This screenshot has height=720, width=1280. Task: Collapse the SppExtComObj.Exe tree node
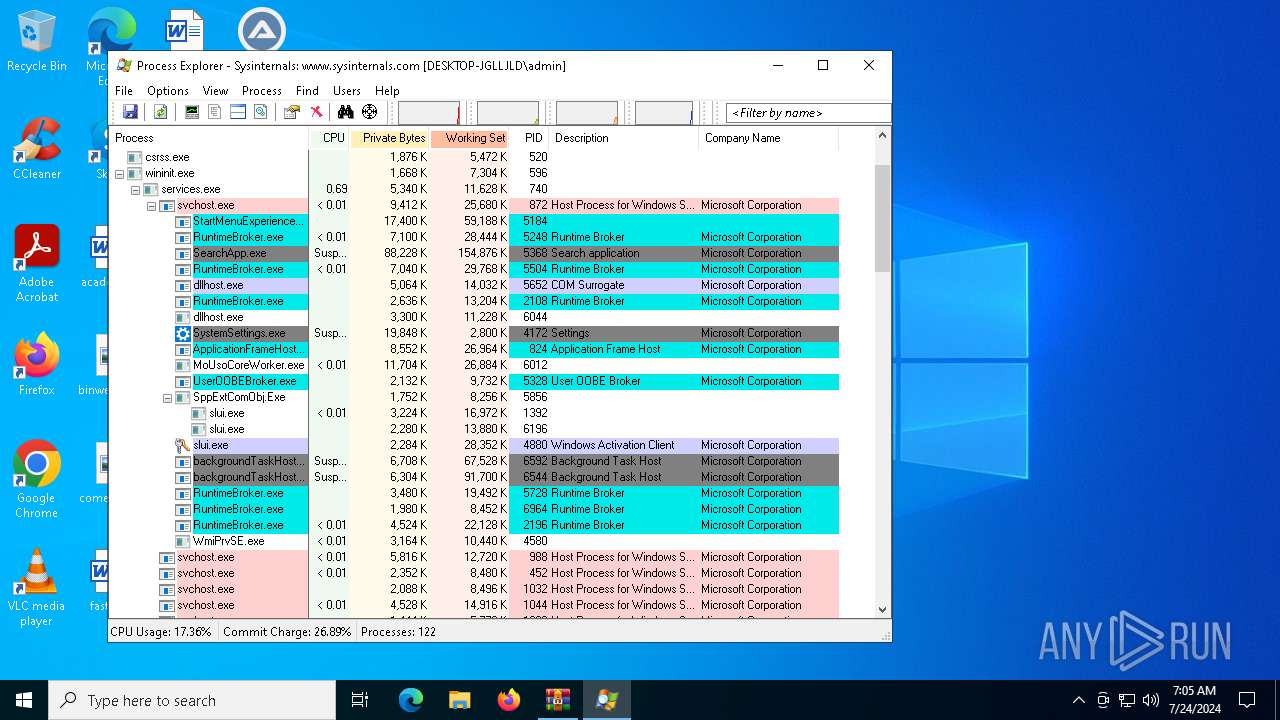pyautogui.click(x=167, y=397)
